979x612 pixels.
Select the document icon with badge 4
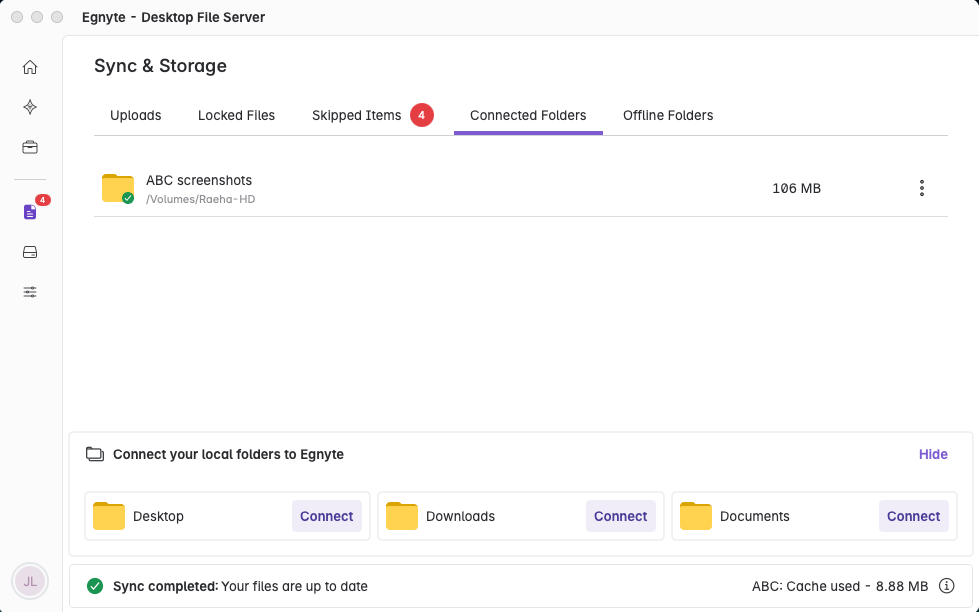[x=30, y=212]
